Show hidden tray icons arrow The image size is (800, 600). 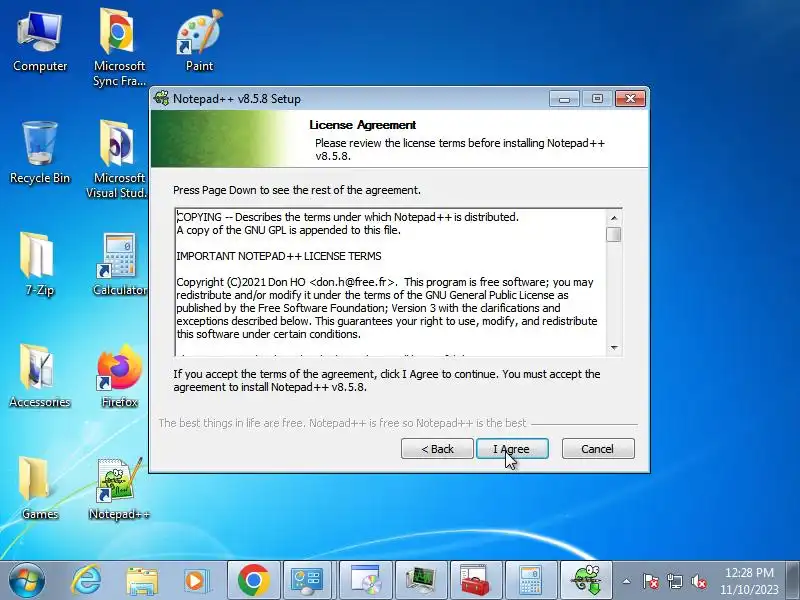(x=627, y=581)
